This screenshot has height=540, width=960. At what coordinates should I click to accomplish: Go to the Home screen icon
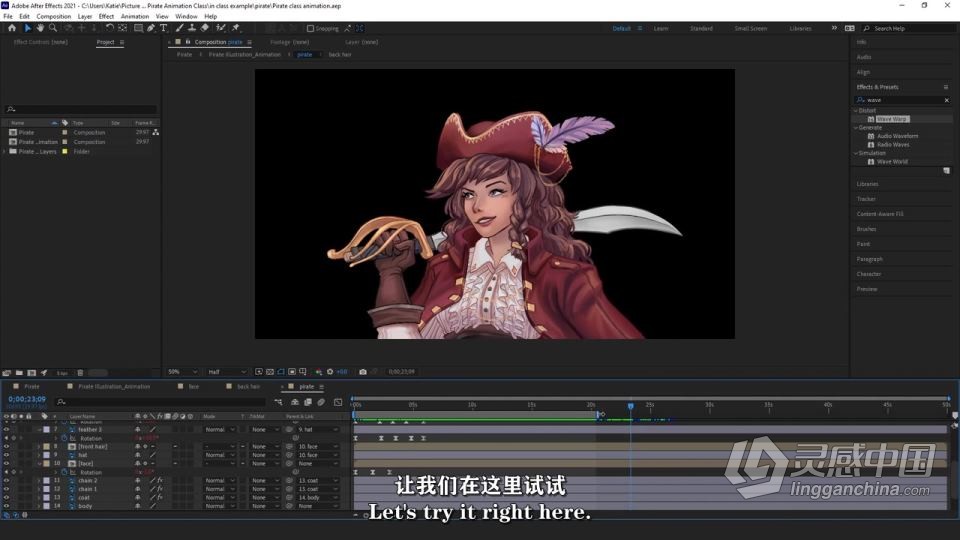pos(12,28)
